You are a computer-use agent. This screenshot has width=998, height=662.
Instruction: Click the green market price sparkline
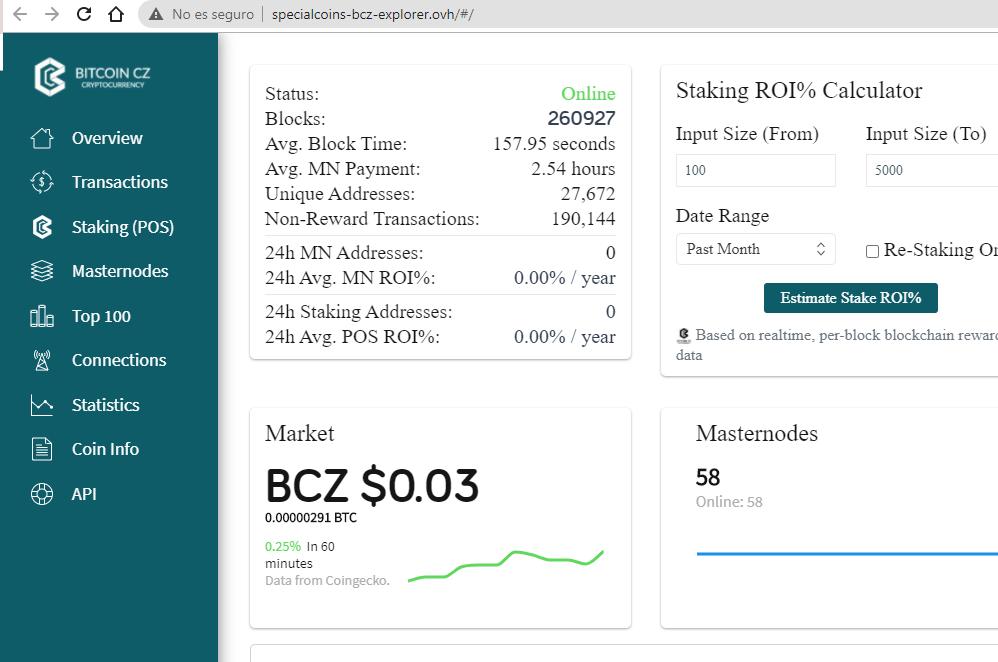(x=506, y=565)
